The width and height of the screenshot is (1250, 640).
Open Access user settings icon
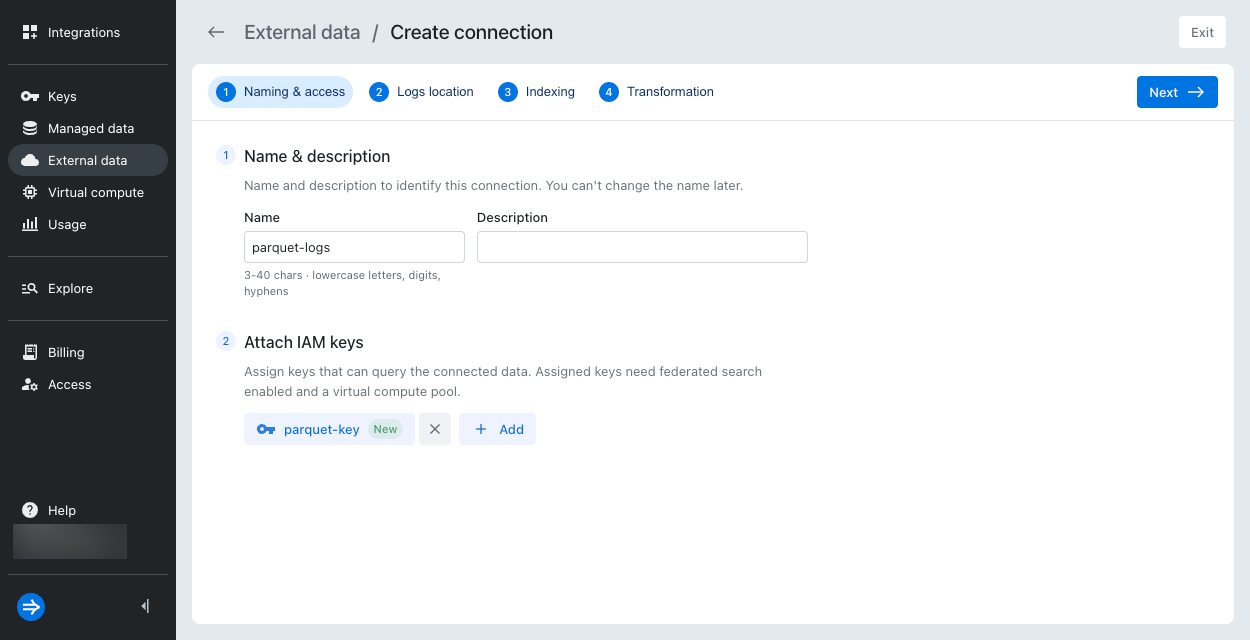tap(30, 384)
